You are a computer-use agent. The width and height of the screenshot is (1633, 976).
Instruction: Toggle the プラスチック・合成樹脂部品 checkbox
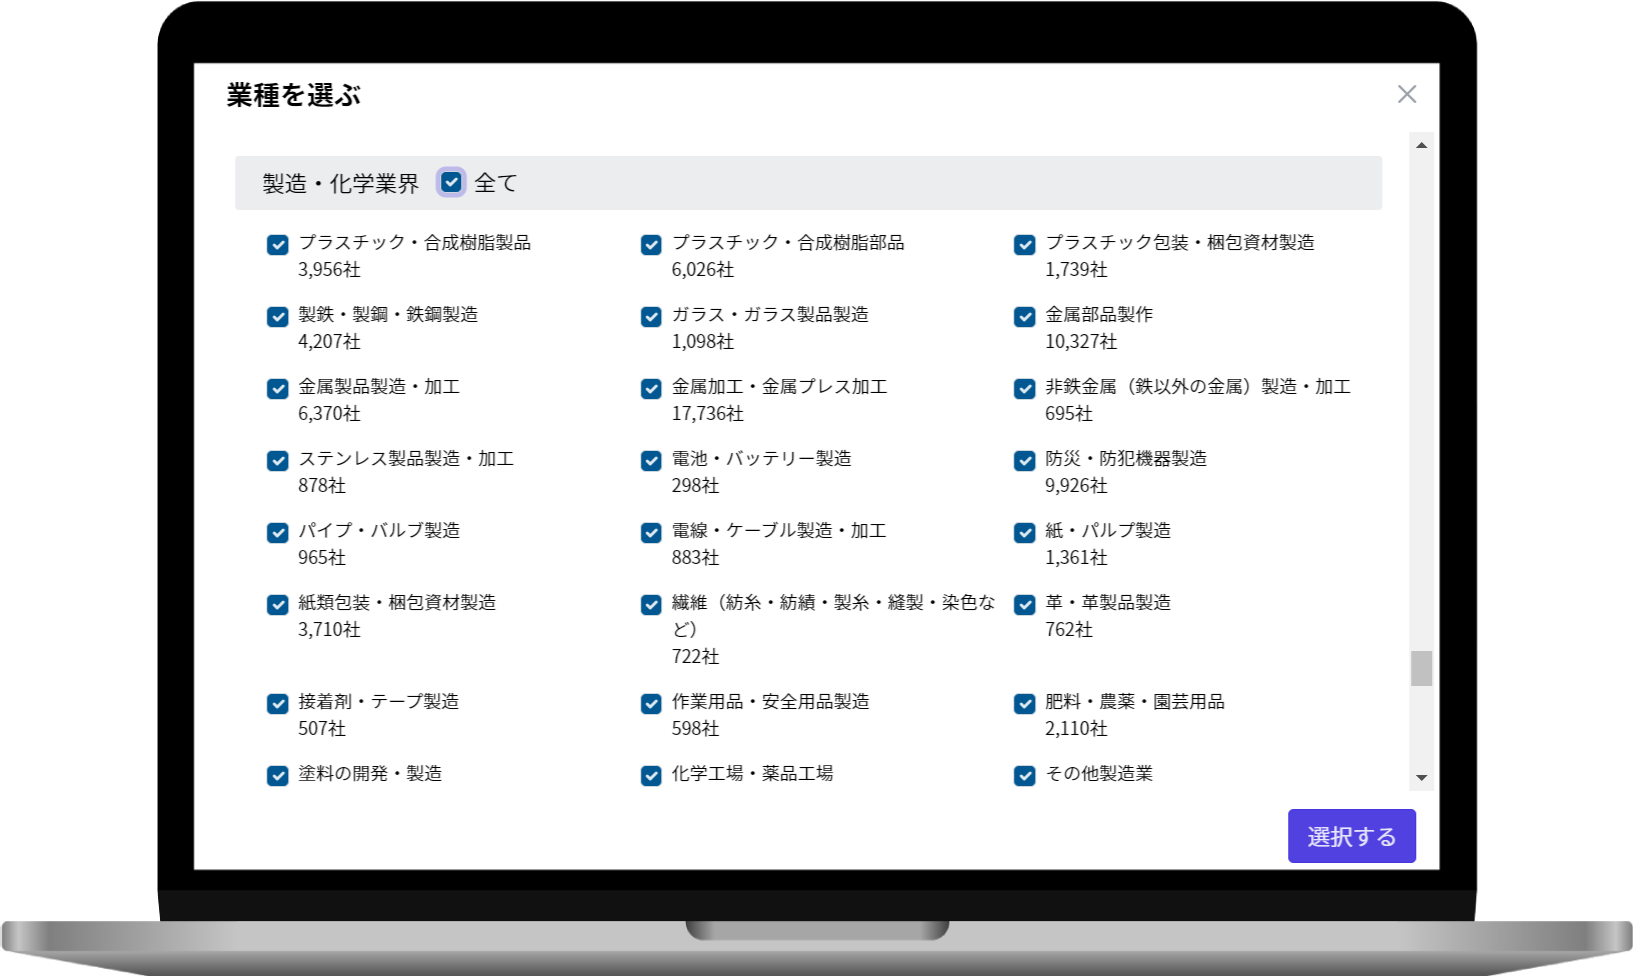pyautogui.click(x=651, y=245)
